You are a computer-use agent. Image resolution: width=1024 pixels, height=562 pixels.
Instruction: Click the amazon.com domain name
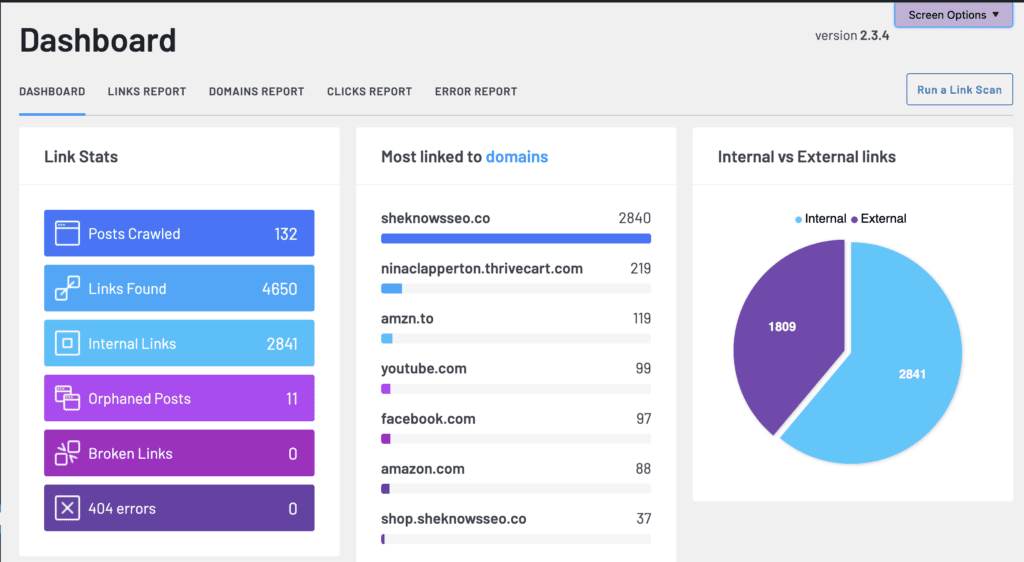pos(423,469)
